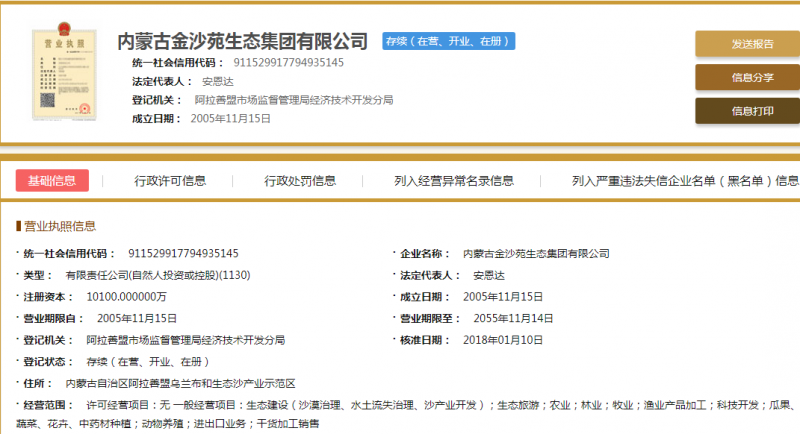Open the 行政处罚信息 tab
The width and height of the screenshot is (800, 434).
point(300,181)
